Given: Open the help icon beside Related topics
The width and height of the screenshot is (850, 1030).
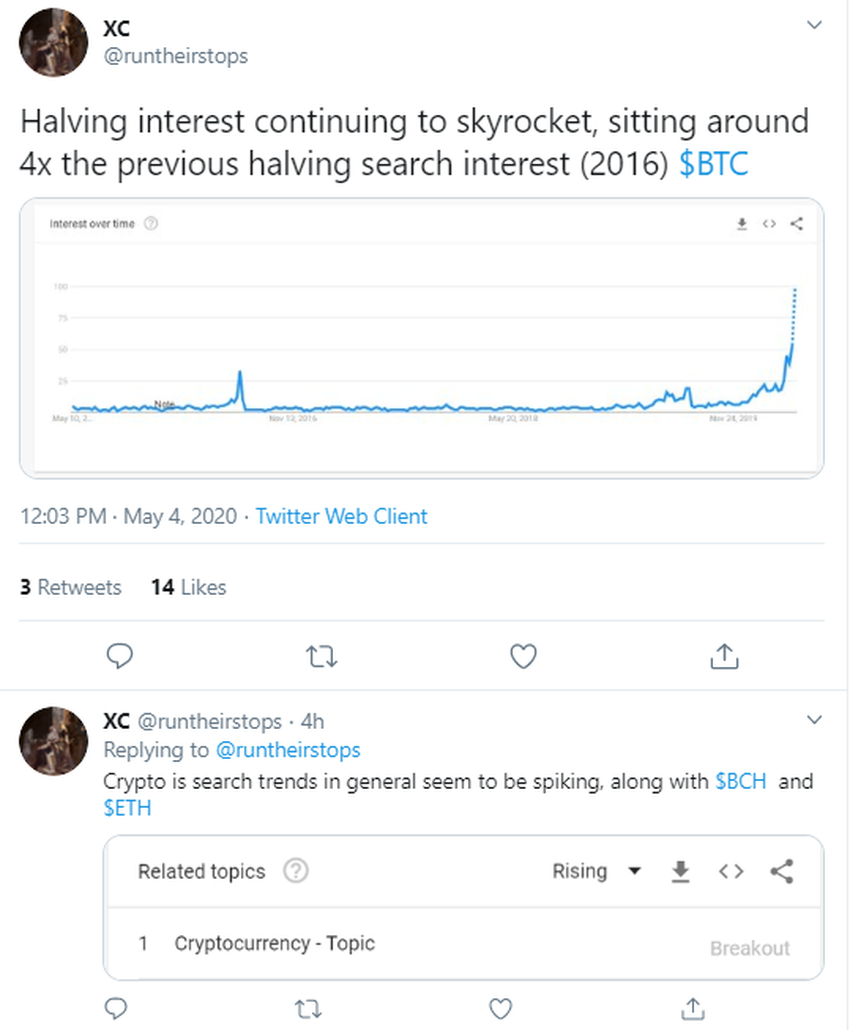Looking at the screenshot, I should (295, 872).
